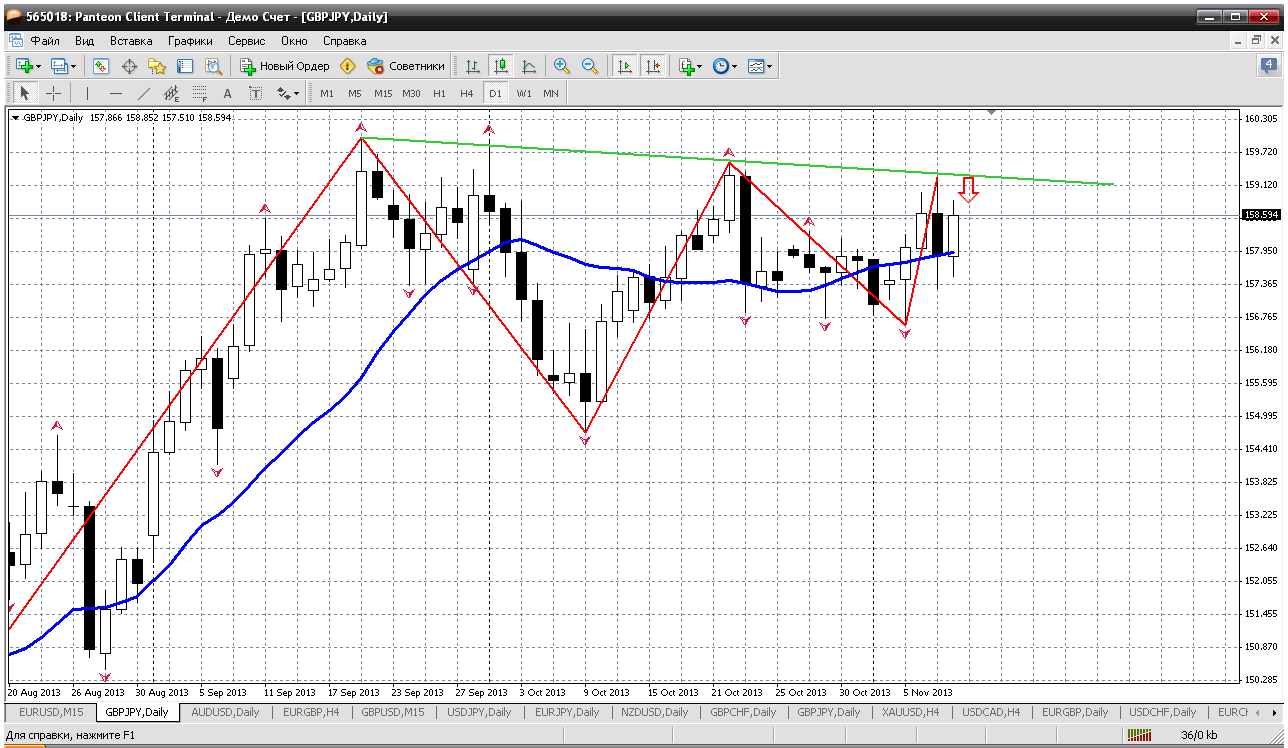Toggle the Navigator folder-star icon

(x=157, y=66)
